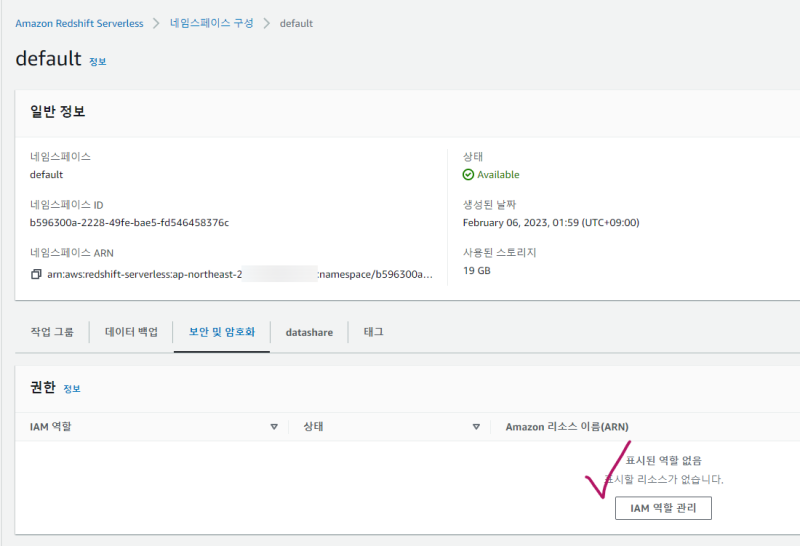The height and width of the screenshot is (546, 800).
Task: Copy the namespace ARN using copy icon
Action: pyautogui.click(x=36, y=273)
